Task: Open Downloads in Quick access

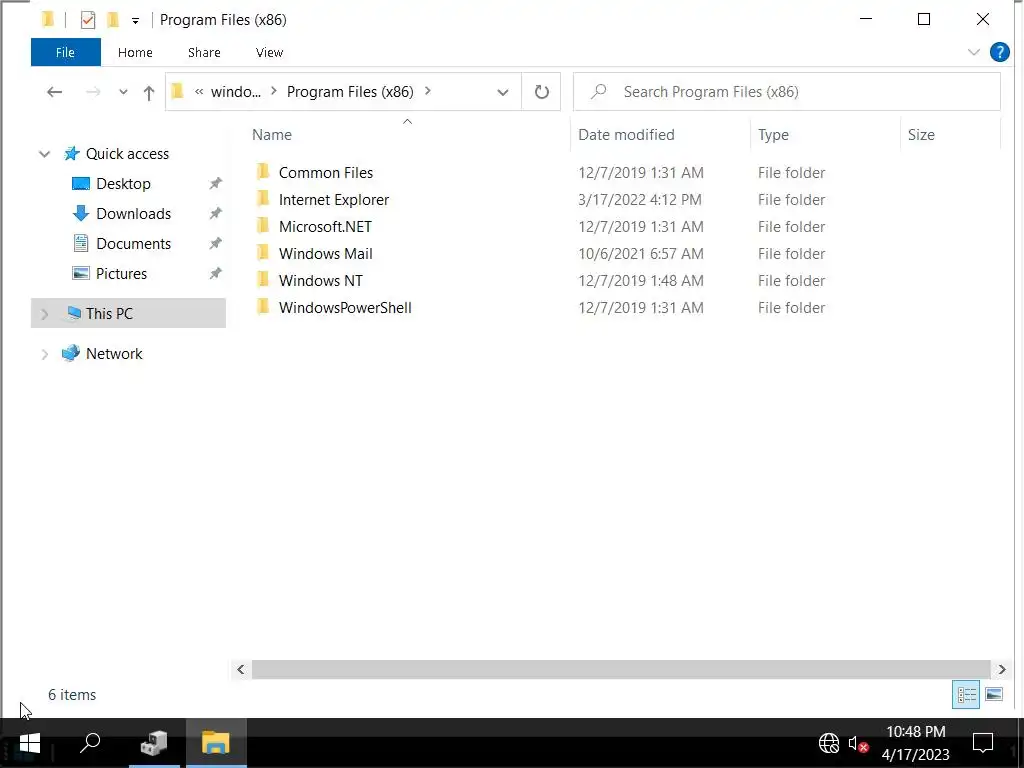Action: pyautogui.click(x=133, y=214)
